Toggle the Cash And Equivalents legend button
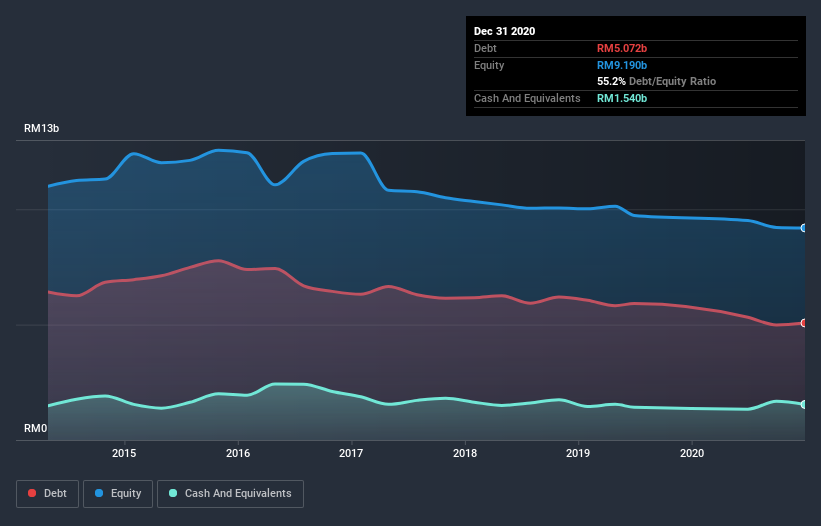The image size is (821, 526). tap(230, 494)
